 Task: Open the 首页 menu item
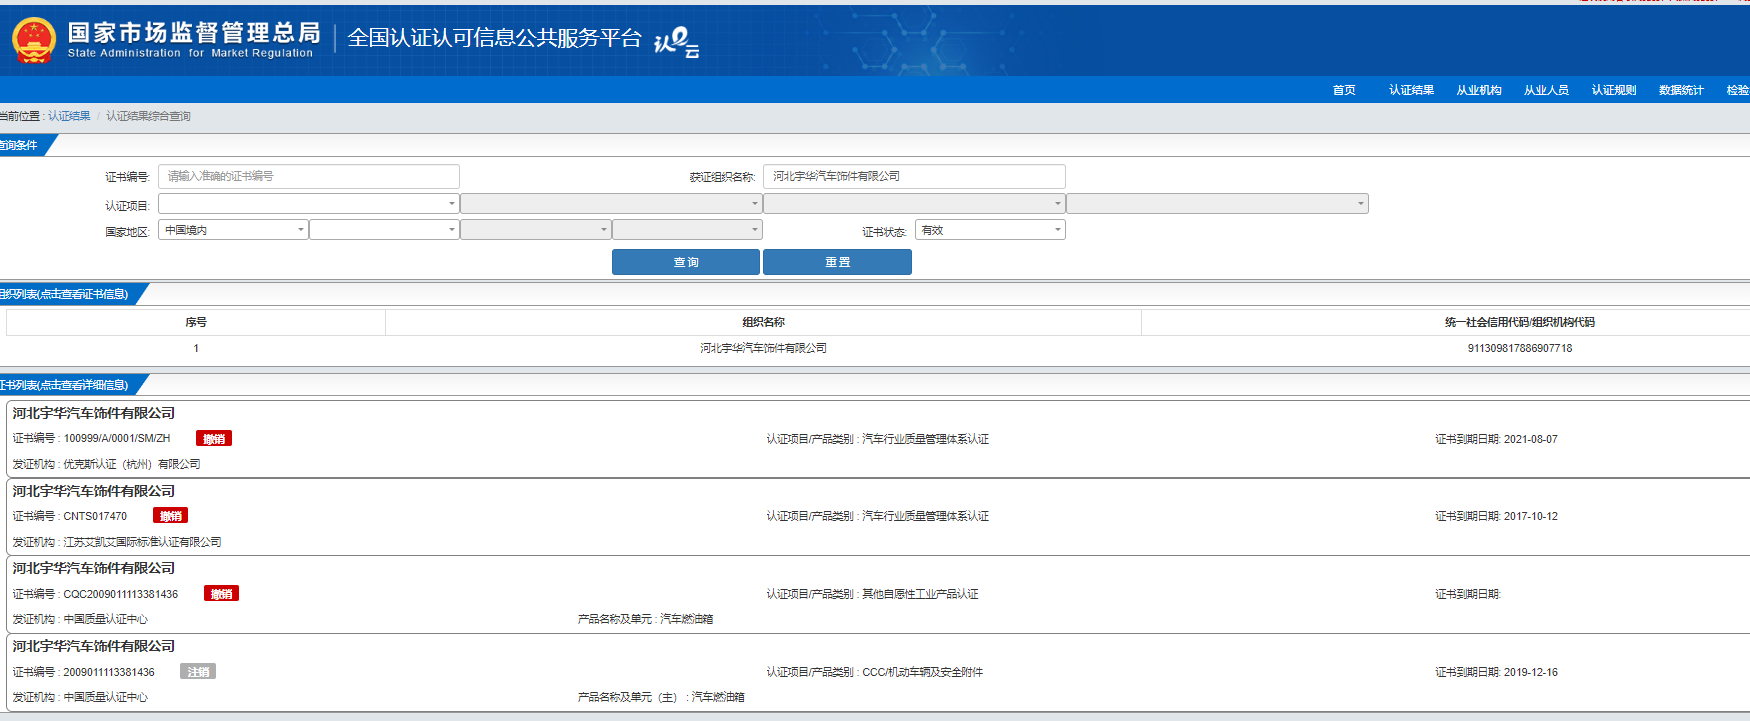pyautogui.click(x=1344, y=90)
